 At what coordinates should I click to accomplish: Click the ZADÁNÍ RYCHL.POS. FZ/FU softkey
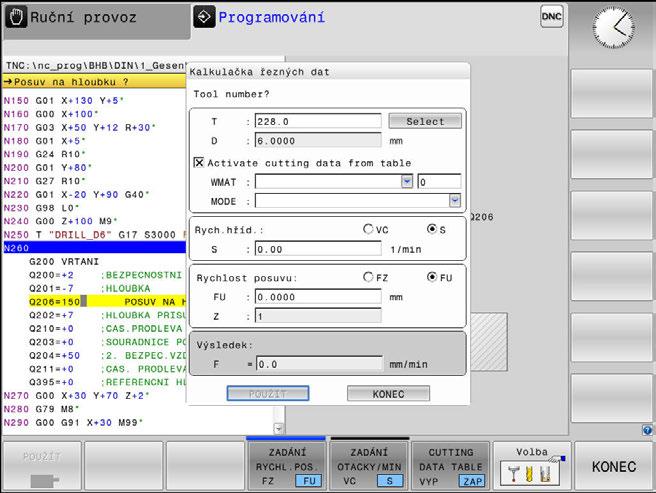coord(287,466)
